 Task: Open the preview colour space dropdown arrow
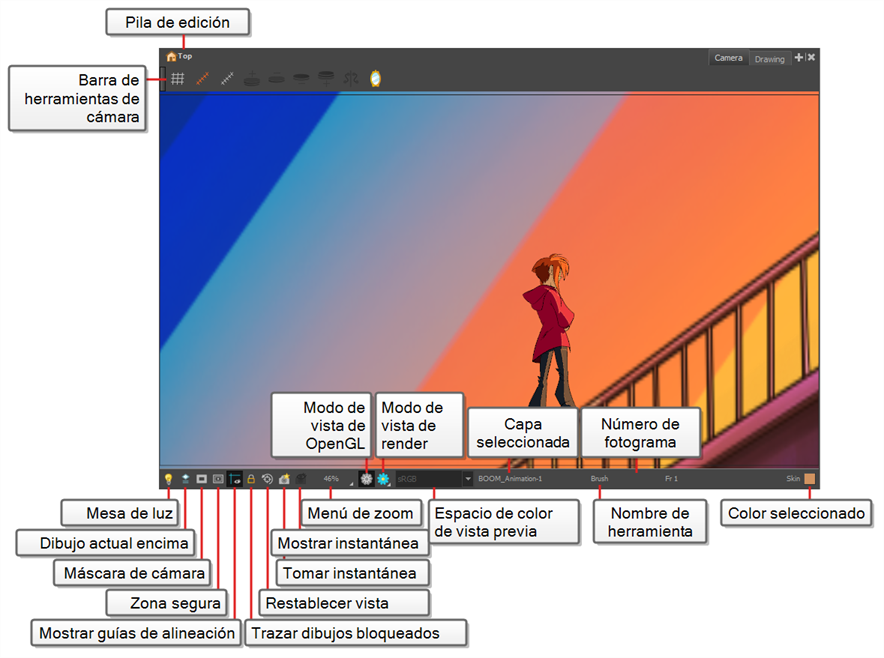tap(468, 479)
